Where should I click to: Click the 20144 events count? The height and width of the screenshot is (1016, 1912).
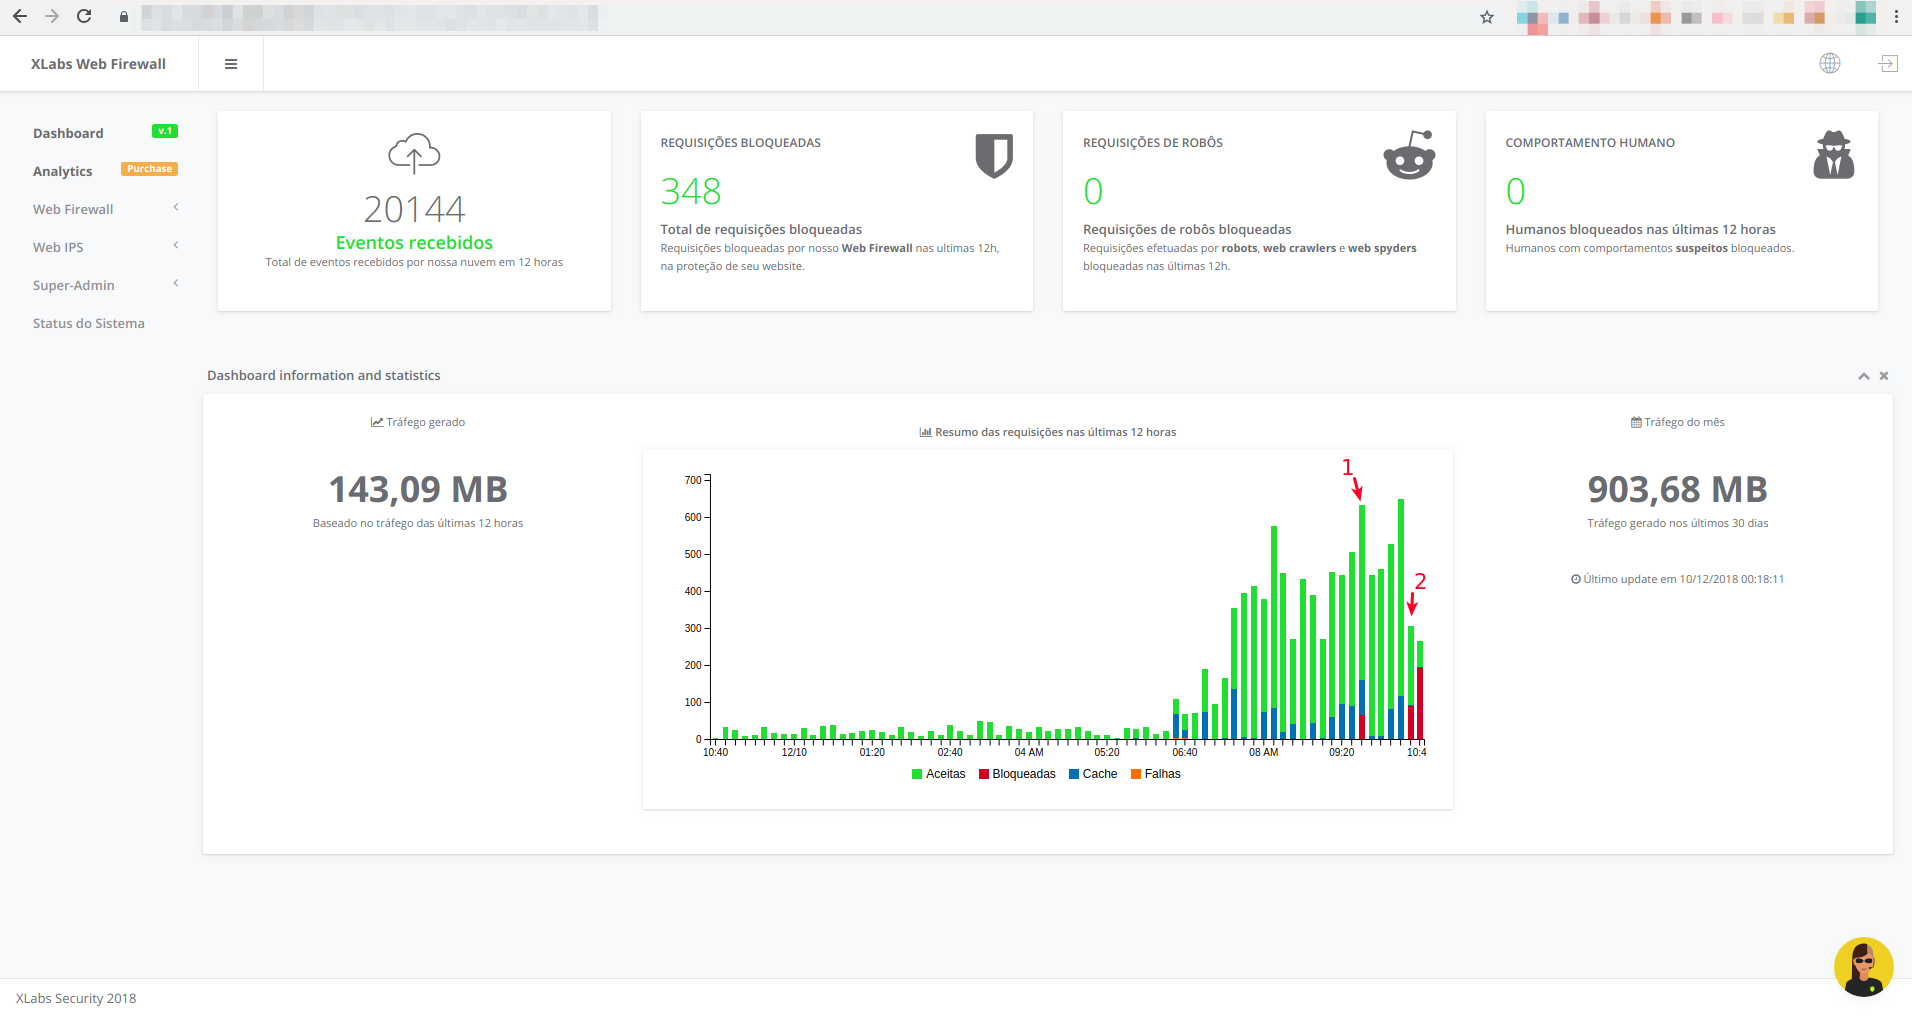tap(414, 209)
